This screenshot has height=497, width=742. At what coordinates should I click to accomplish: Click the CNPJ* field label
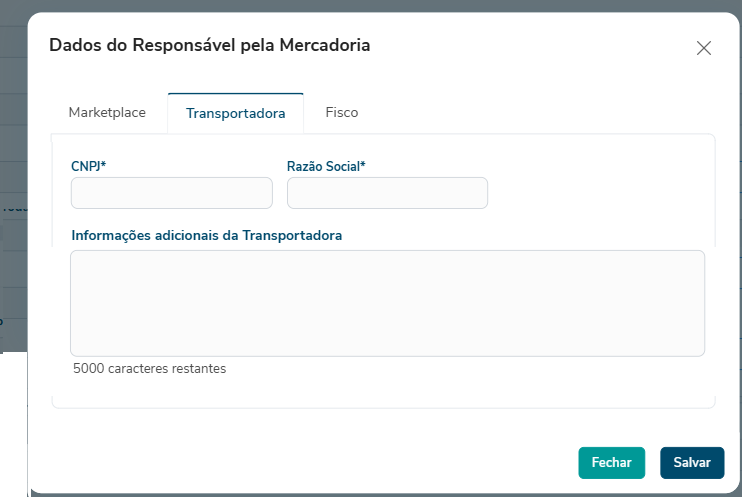tap(89, 166)
